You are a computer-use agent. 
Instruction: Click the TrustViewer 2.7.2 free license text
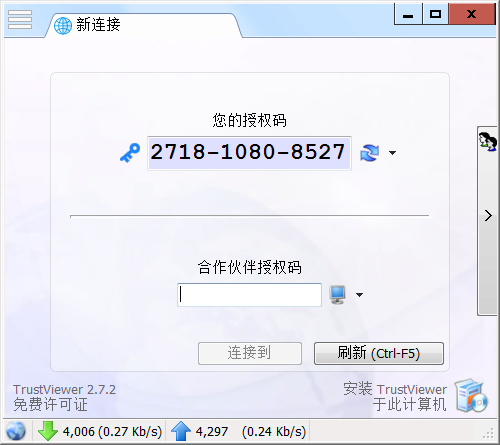tap(64, 397)
